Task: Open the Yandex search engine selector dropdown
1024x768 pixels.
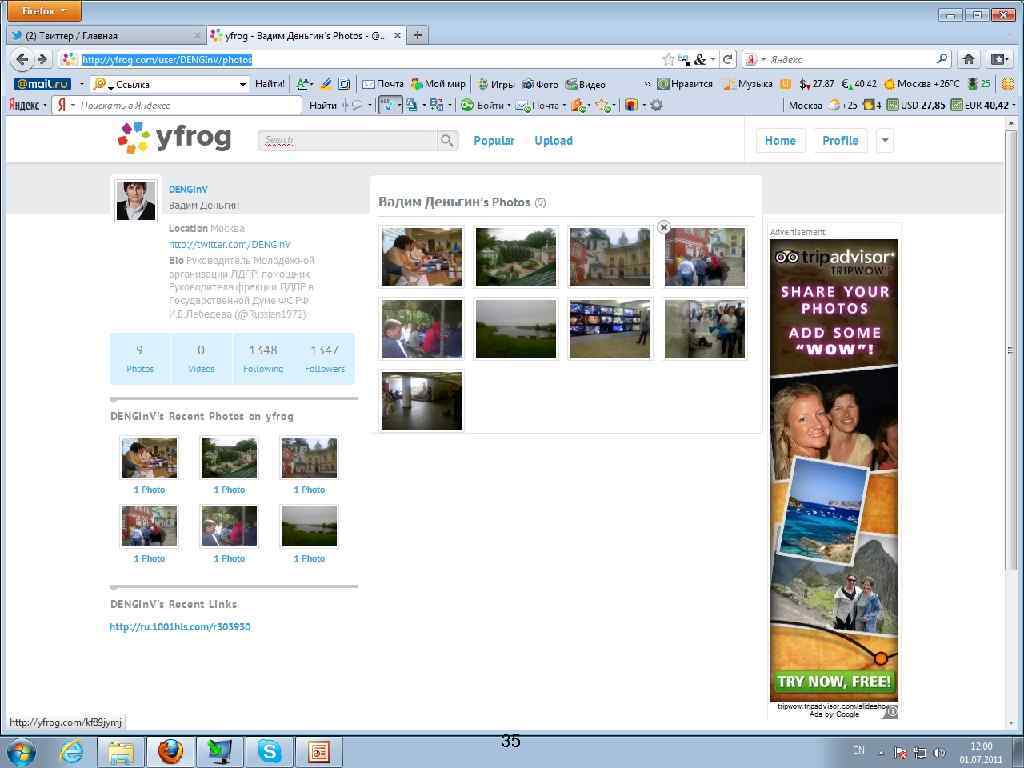Action: point(755,59)
